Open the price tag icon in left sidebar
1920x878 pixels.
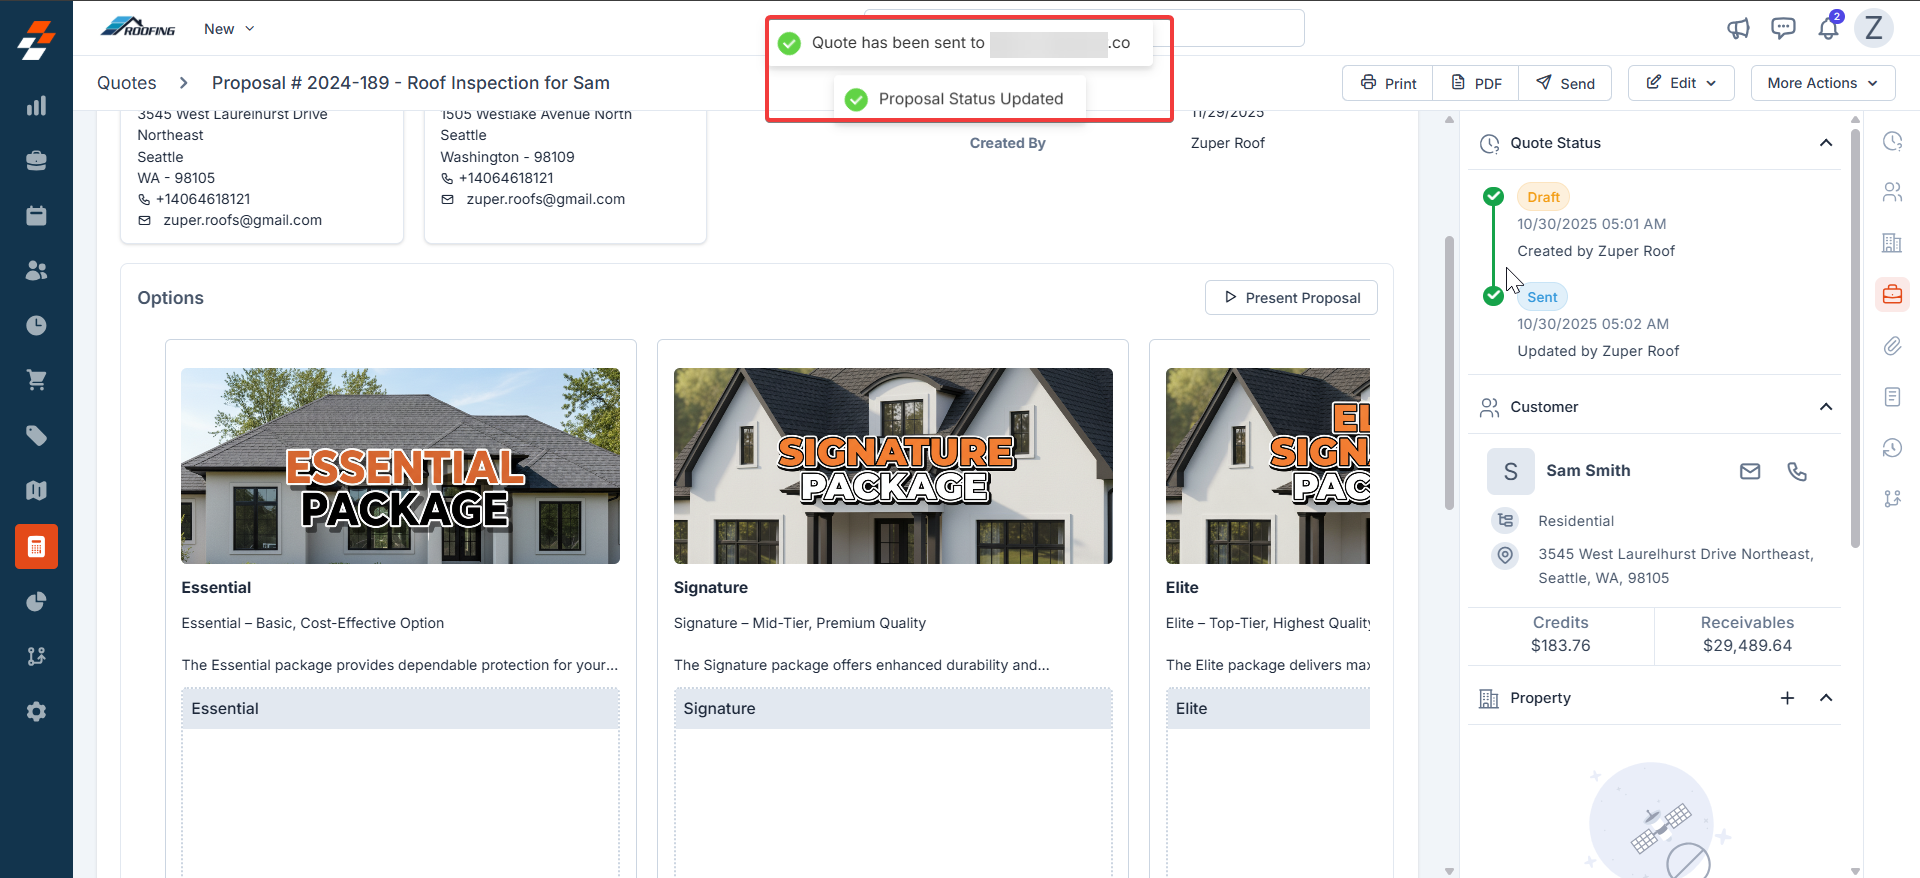36,436
